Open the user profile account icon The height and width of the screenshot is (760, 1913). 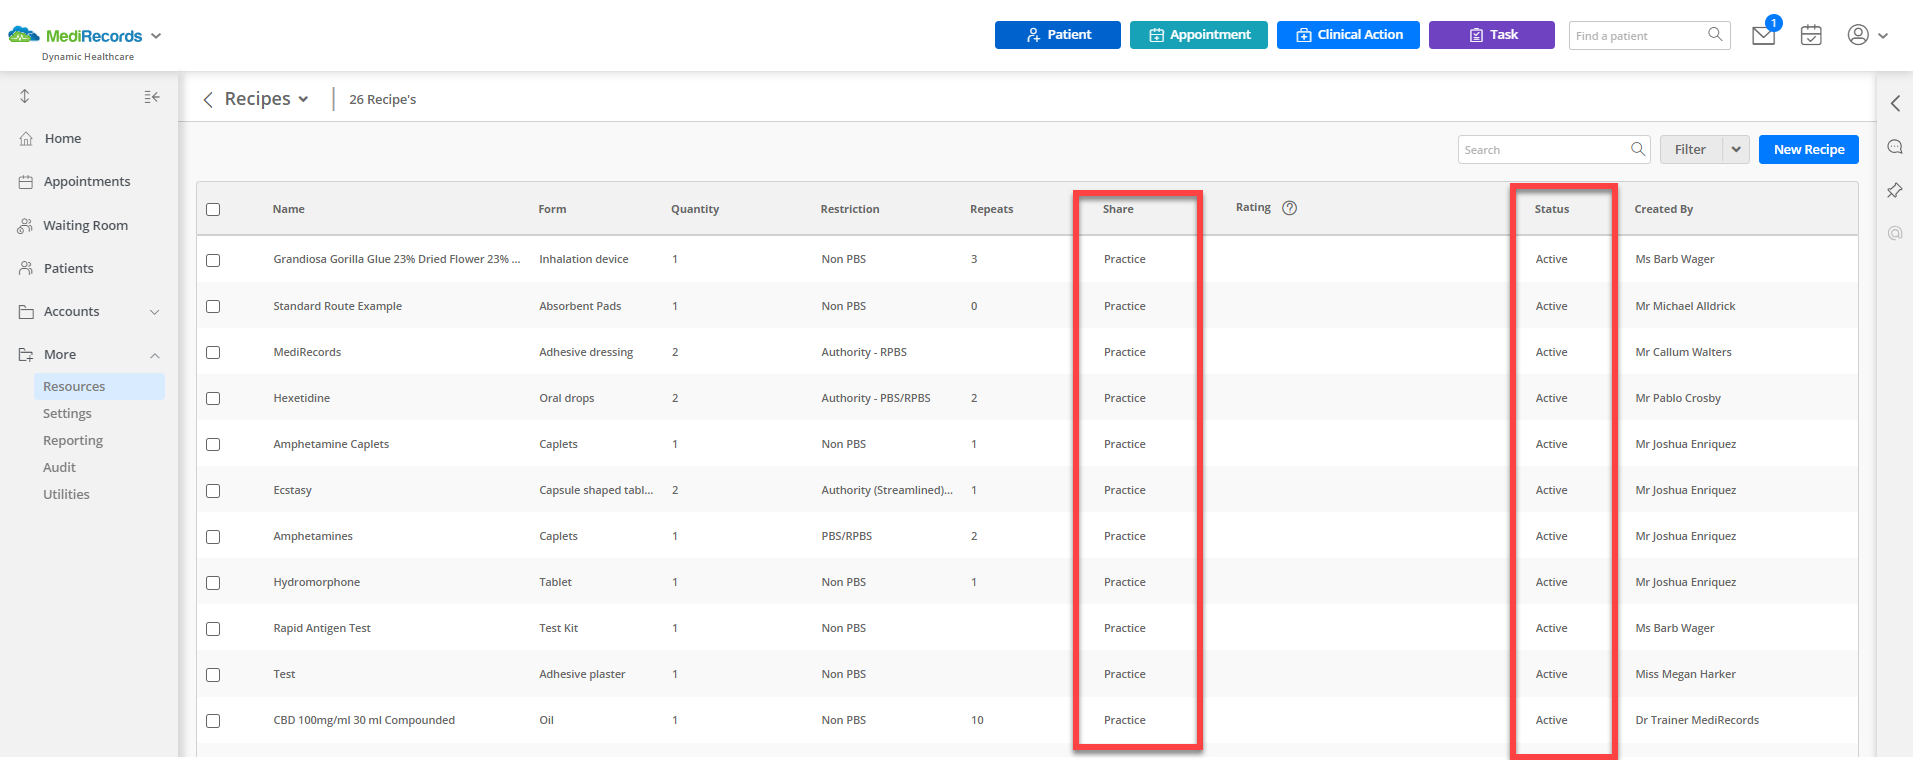(x=1858, y=35)
